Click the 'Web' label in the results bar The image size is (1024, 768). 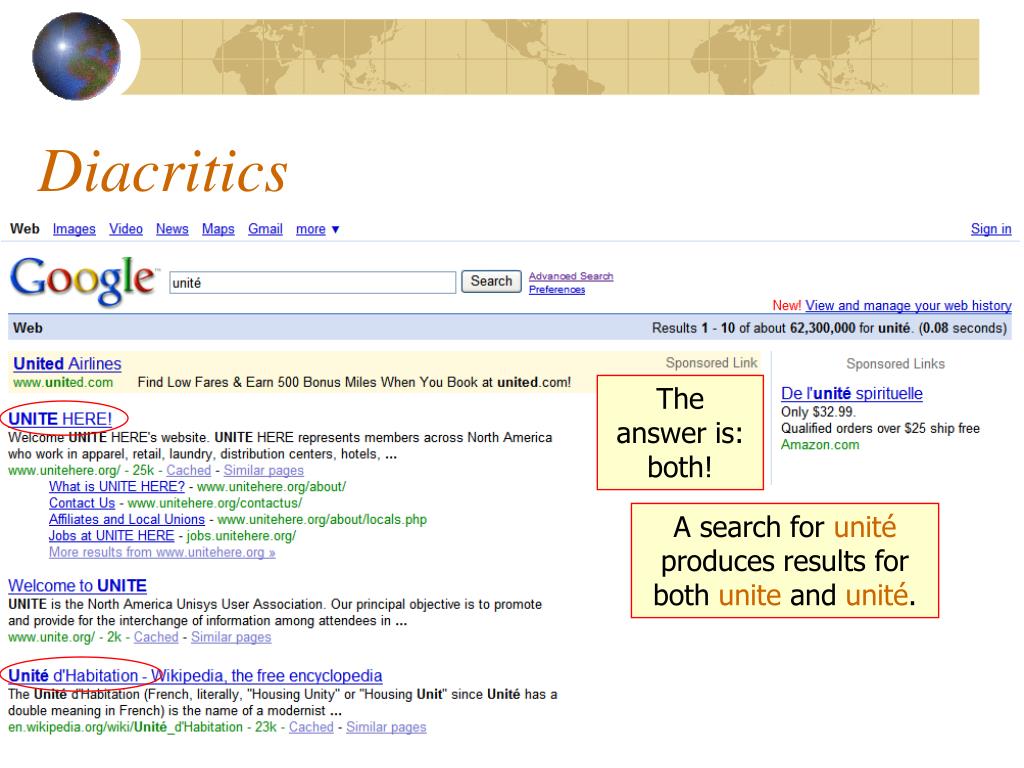[x=27, y=328]
